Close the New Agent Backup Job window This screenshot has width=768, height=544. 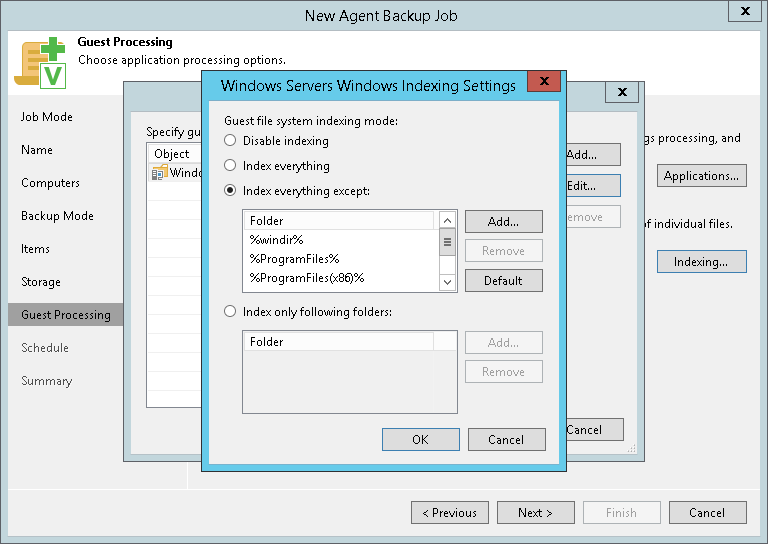(744, 13)
